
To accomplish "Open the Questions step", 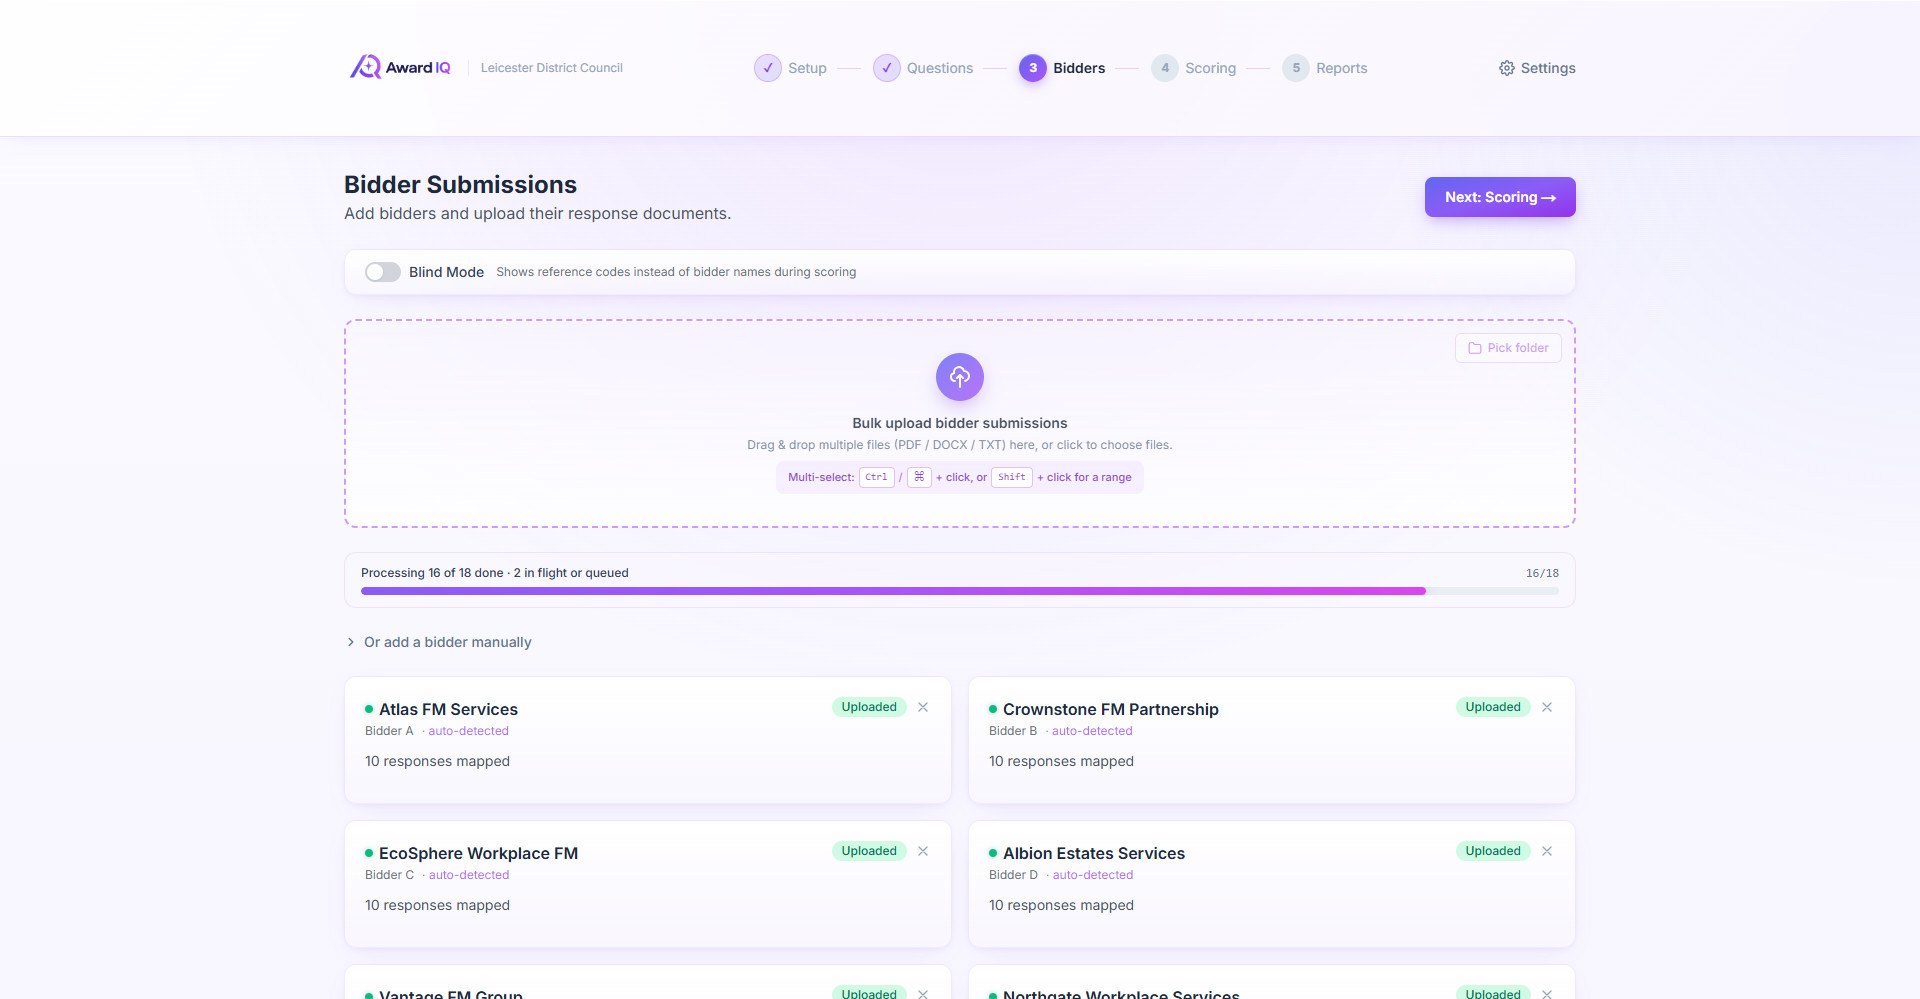I will (x=923, y=68).
